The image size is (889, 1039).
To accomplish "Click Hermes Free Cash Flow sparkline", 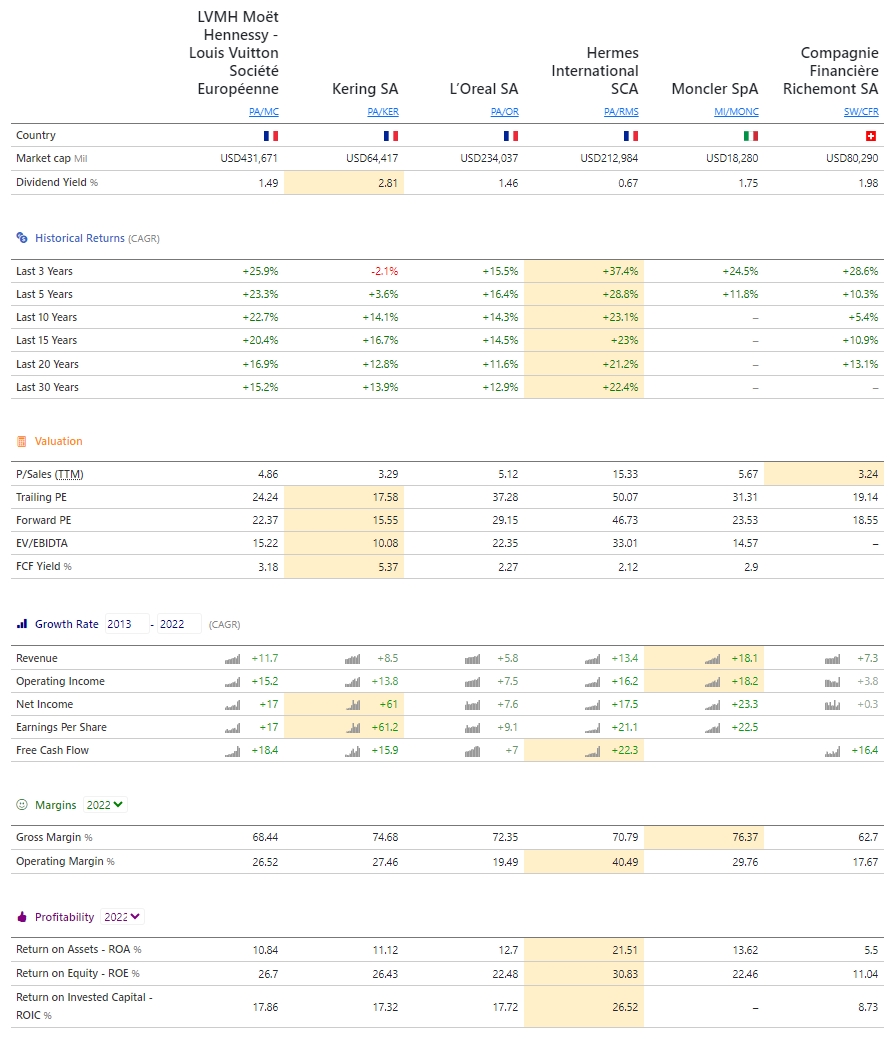I will coord(592,751).
